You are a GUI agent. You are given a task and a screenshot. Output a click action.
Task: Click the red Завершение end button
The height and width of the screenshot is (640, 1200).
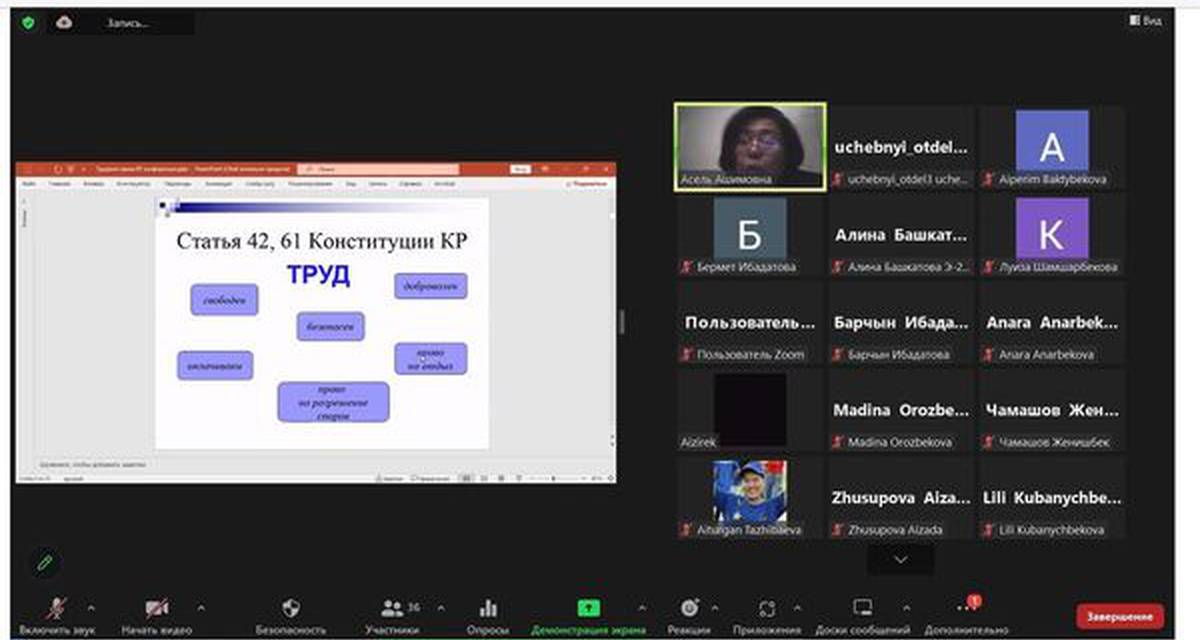click(1120, 616)
